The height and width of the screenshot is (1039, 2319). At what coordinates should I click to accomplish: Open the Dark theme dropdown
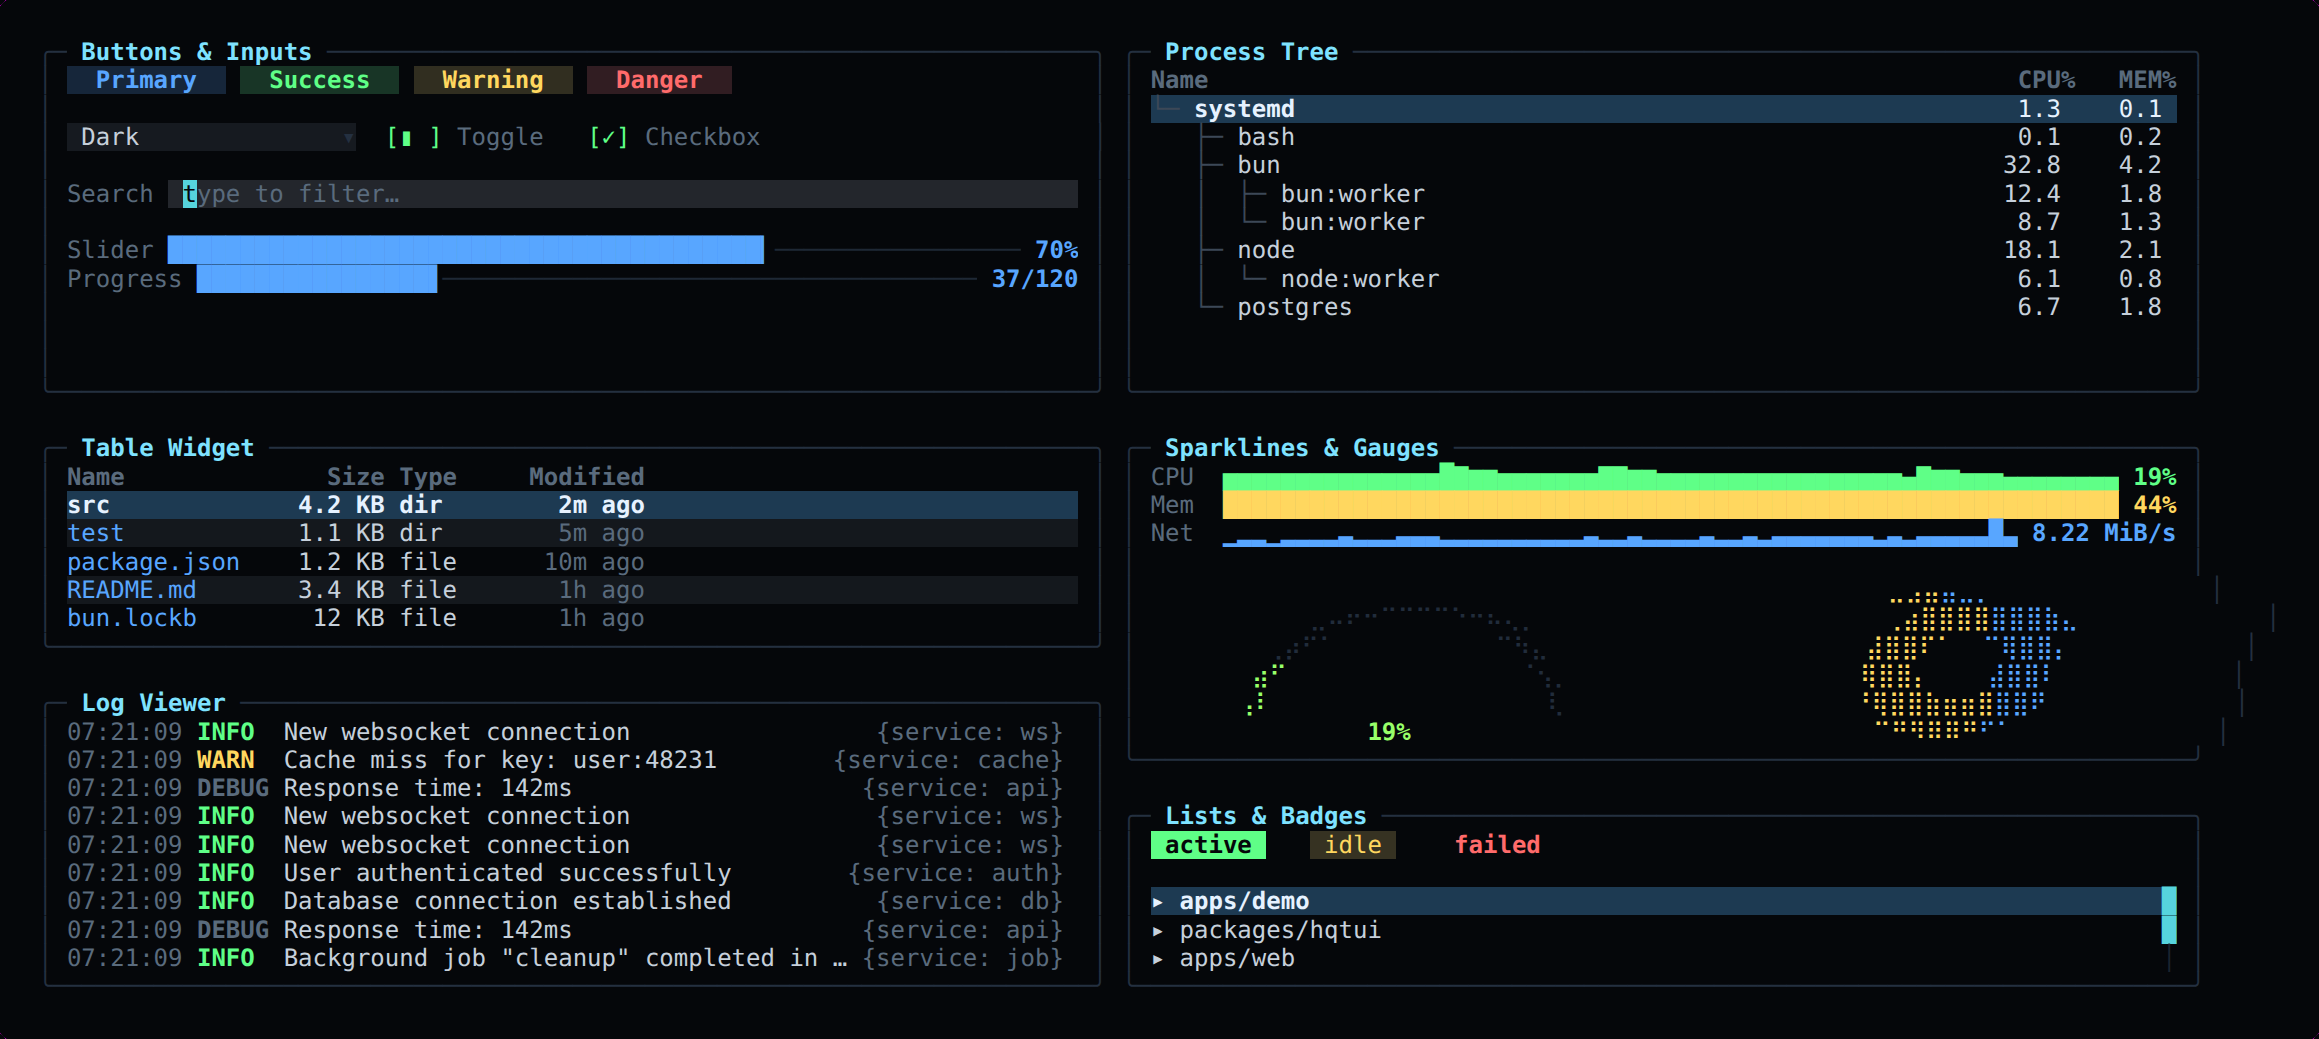[x=211, y=137]
